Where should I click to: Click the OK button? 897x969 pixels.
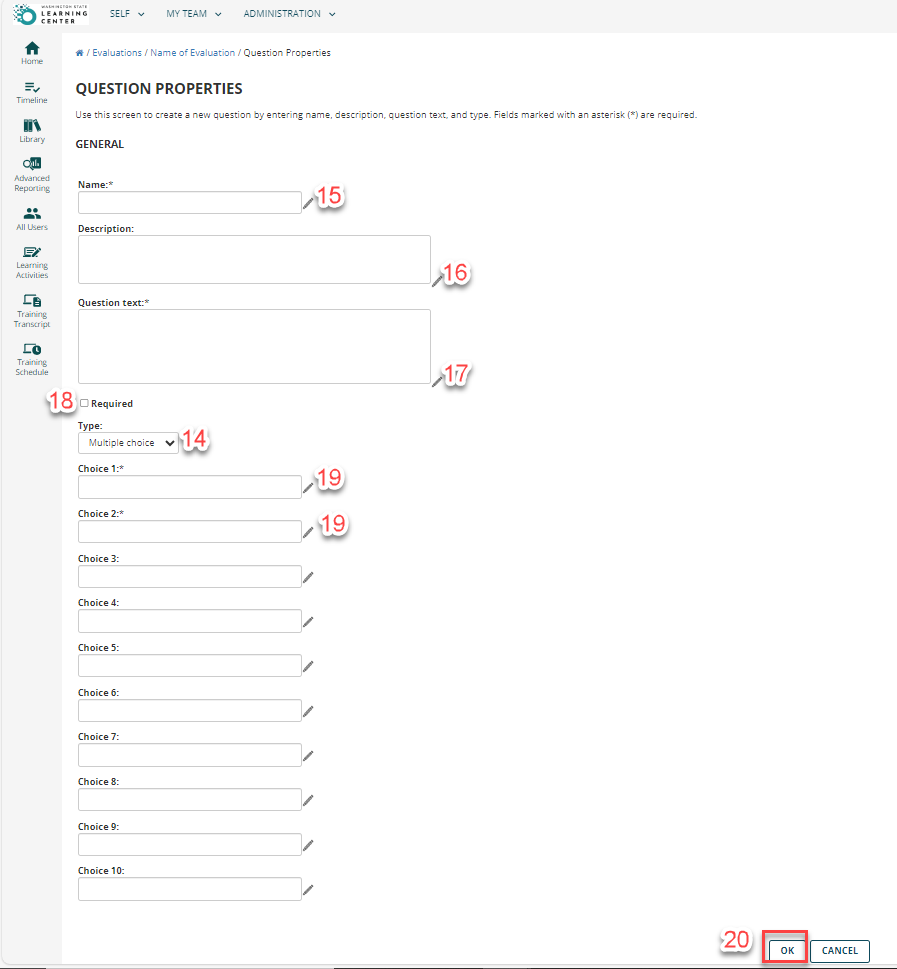pyautogui.click(x=787, y=950)
